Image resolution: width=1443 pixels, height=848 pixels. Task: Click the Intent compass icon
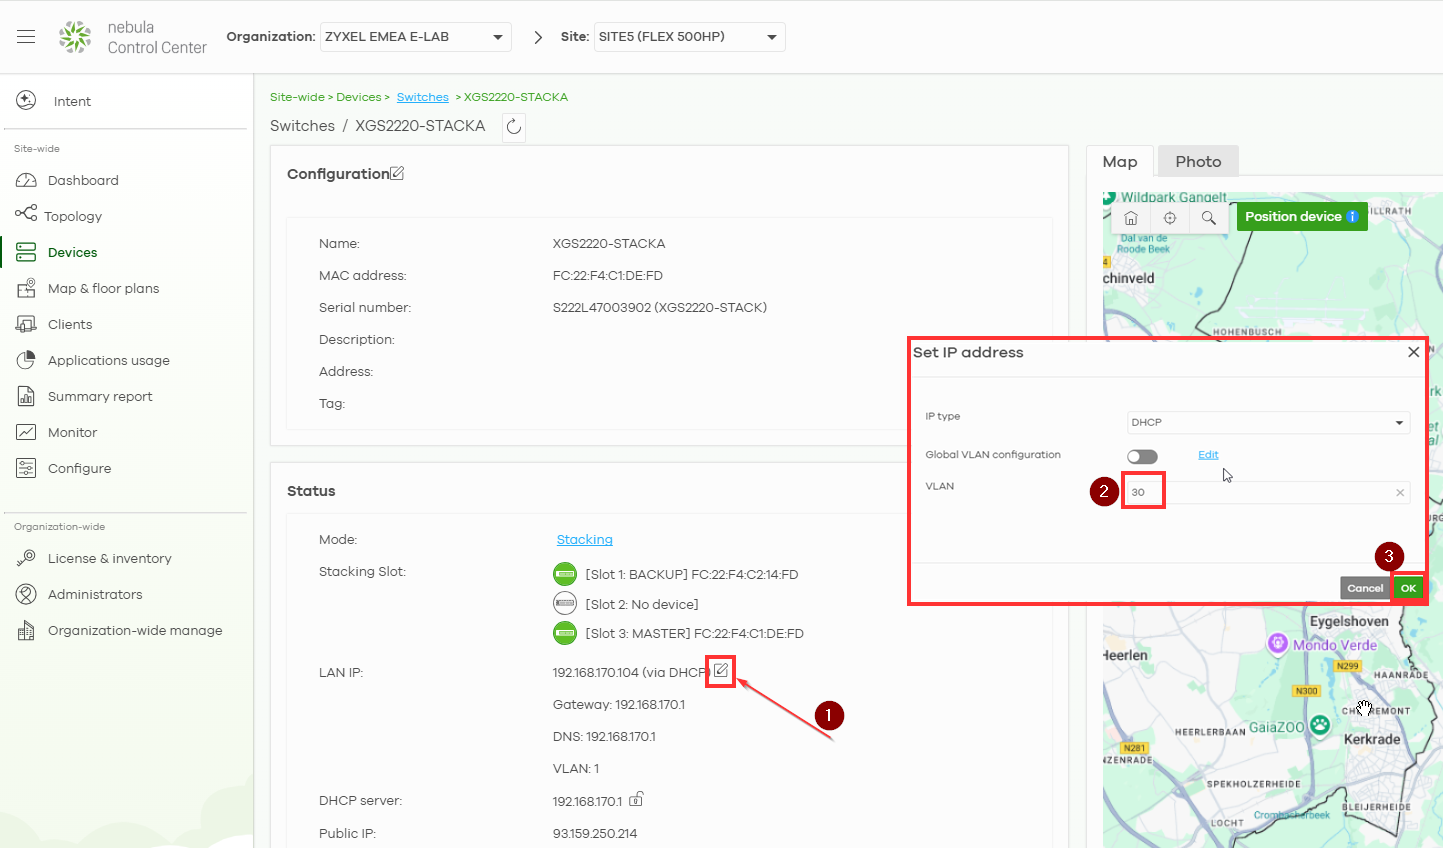(27, 100)
